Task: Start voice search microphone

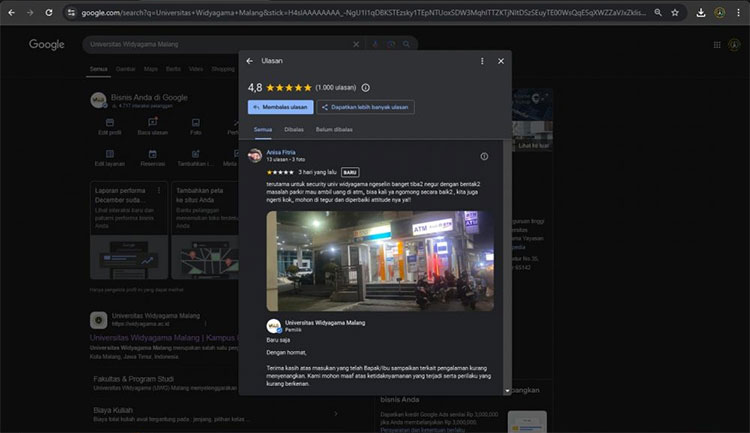Action: click(375, 44)
